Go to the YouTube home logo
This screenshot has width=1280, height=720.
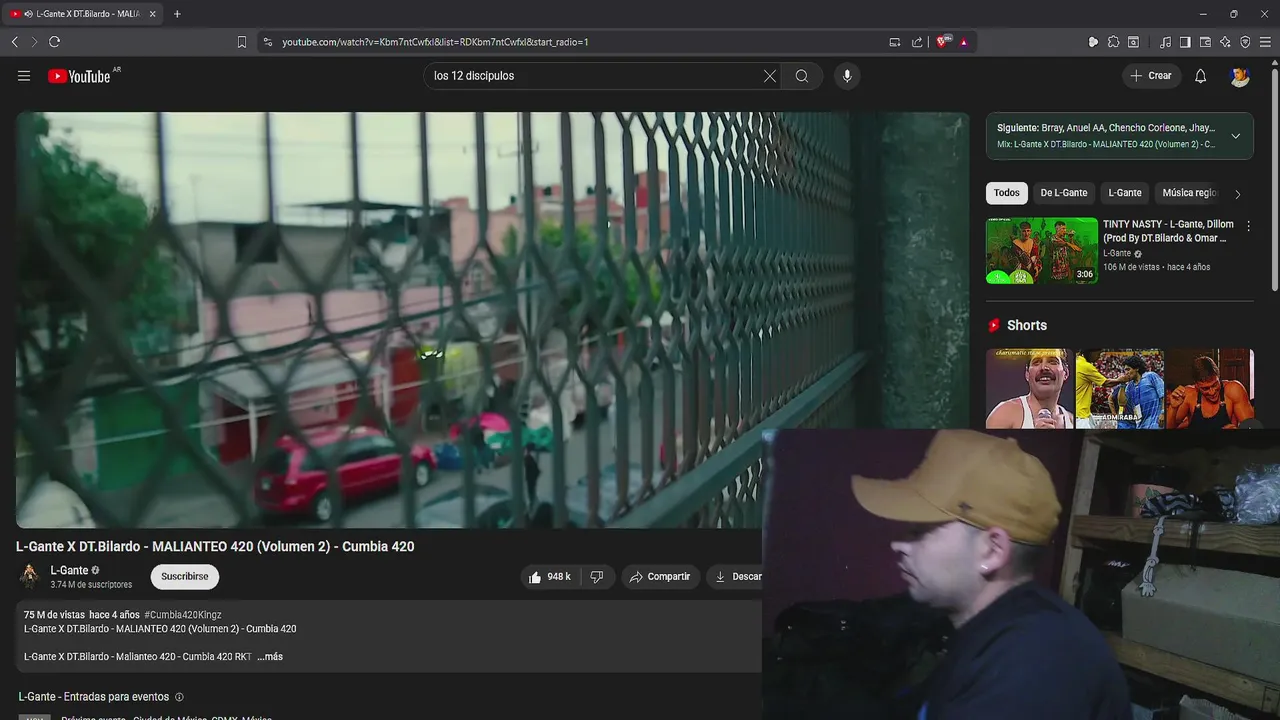point(79,76)
